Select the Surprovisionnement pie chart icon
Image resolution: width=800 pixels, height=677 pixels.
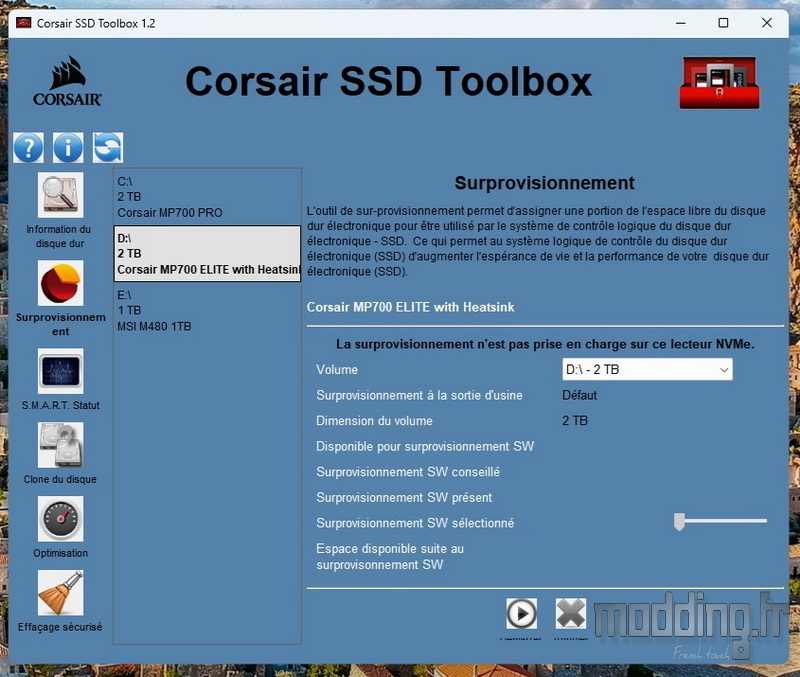[60, 283]
